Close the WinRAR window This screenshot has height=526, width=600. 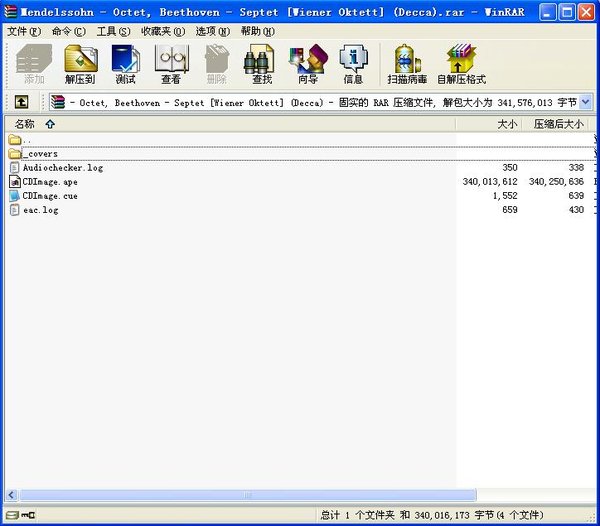[x=586, y=12]
